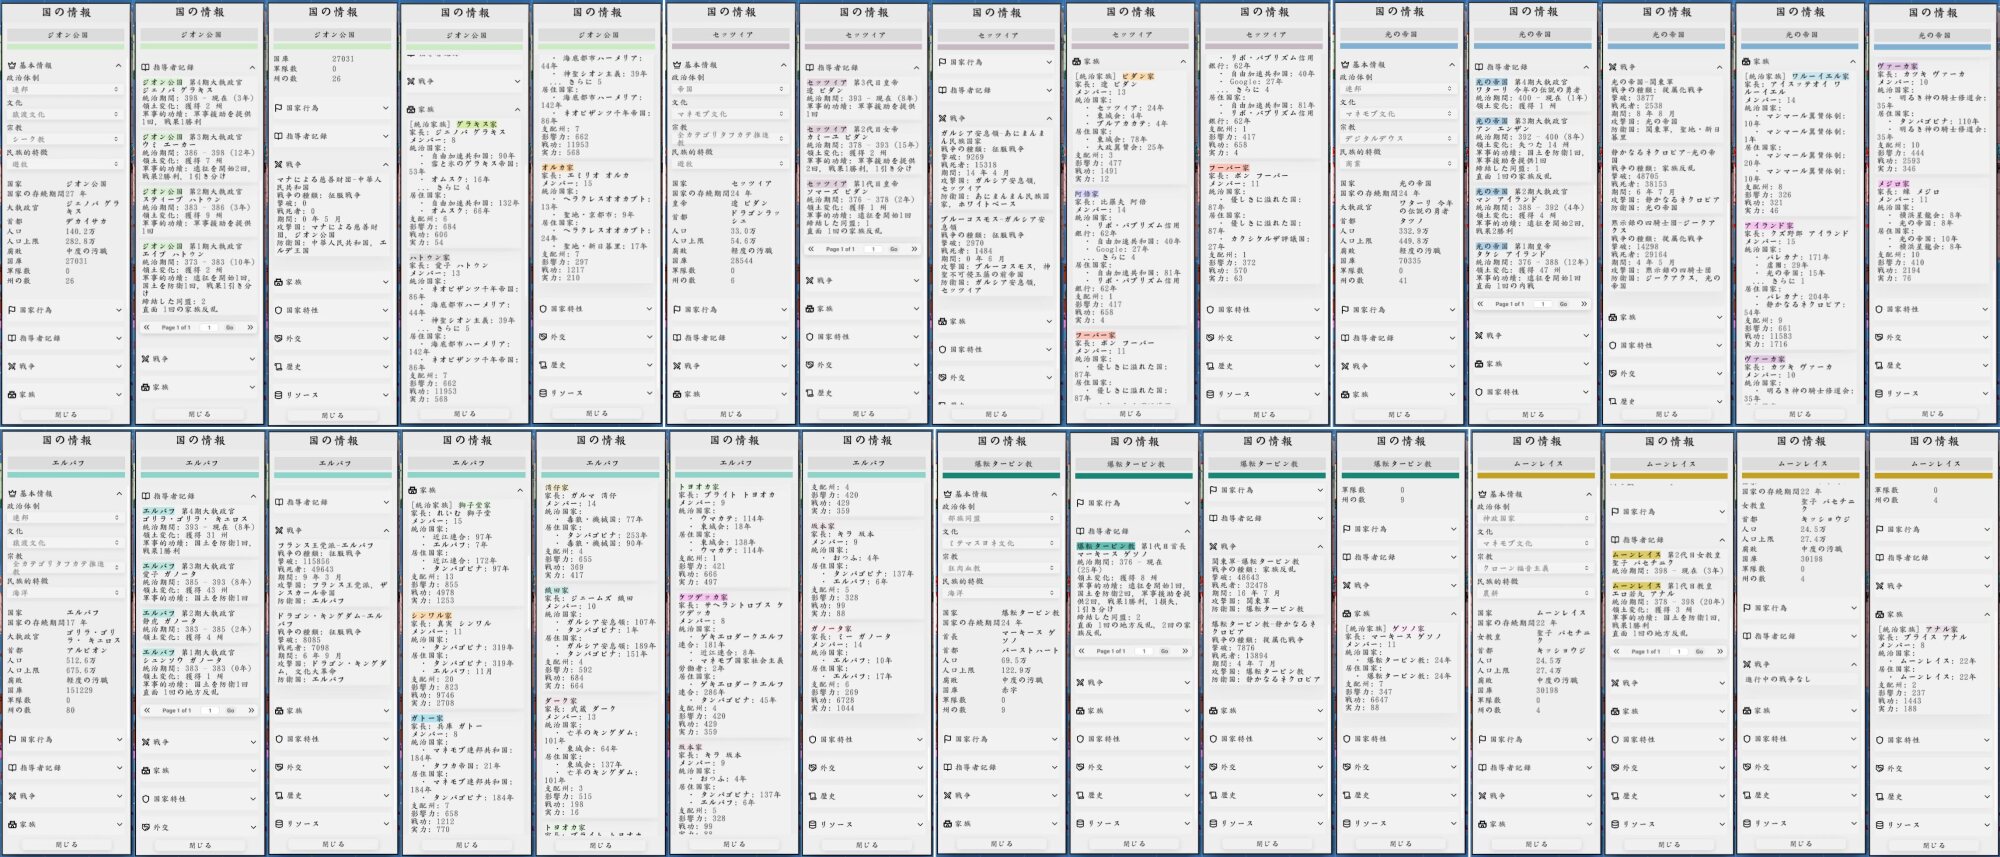Go to last page in セッツイア leader records
This screenshot has width=2000, height=857.
click(x=913, y=249)
